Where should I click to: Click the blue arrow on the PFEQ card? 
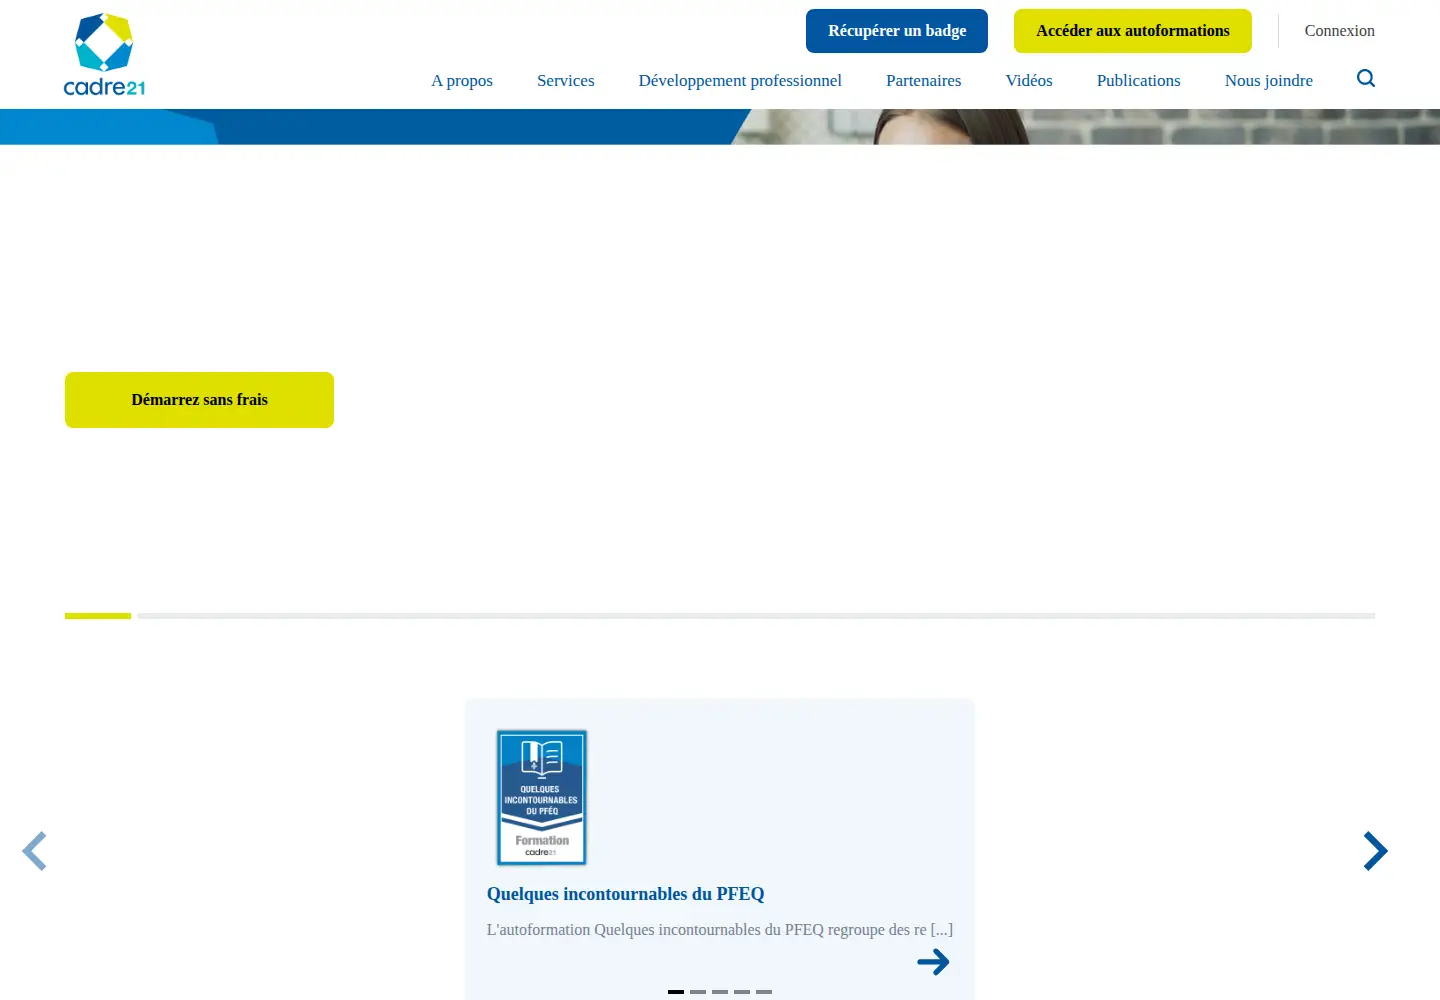[x=933, y=962]
